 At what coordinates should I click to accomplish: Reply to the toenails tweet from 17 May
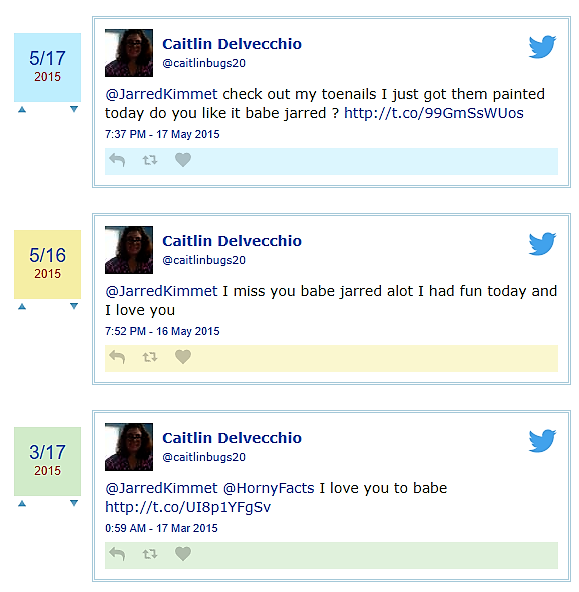(x=117, y=160)
